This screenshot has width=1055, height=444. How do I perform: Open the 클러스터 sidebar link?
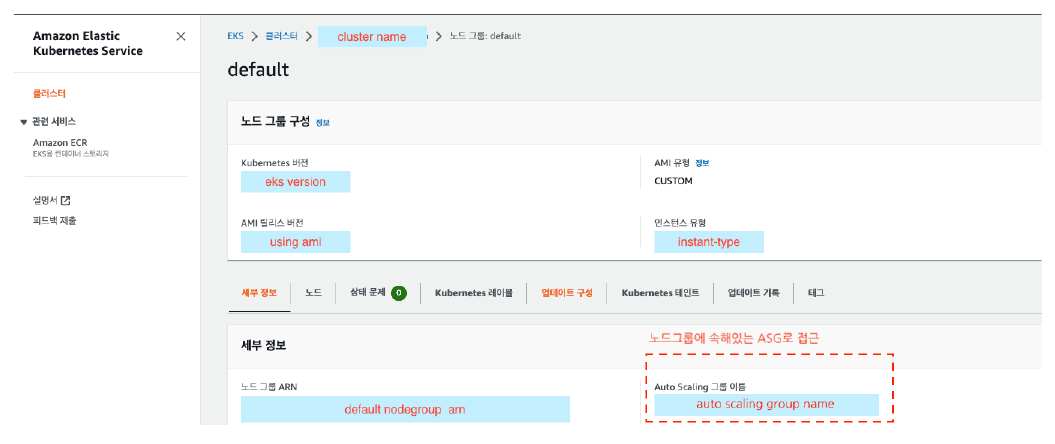49,93
